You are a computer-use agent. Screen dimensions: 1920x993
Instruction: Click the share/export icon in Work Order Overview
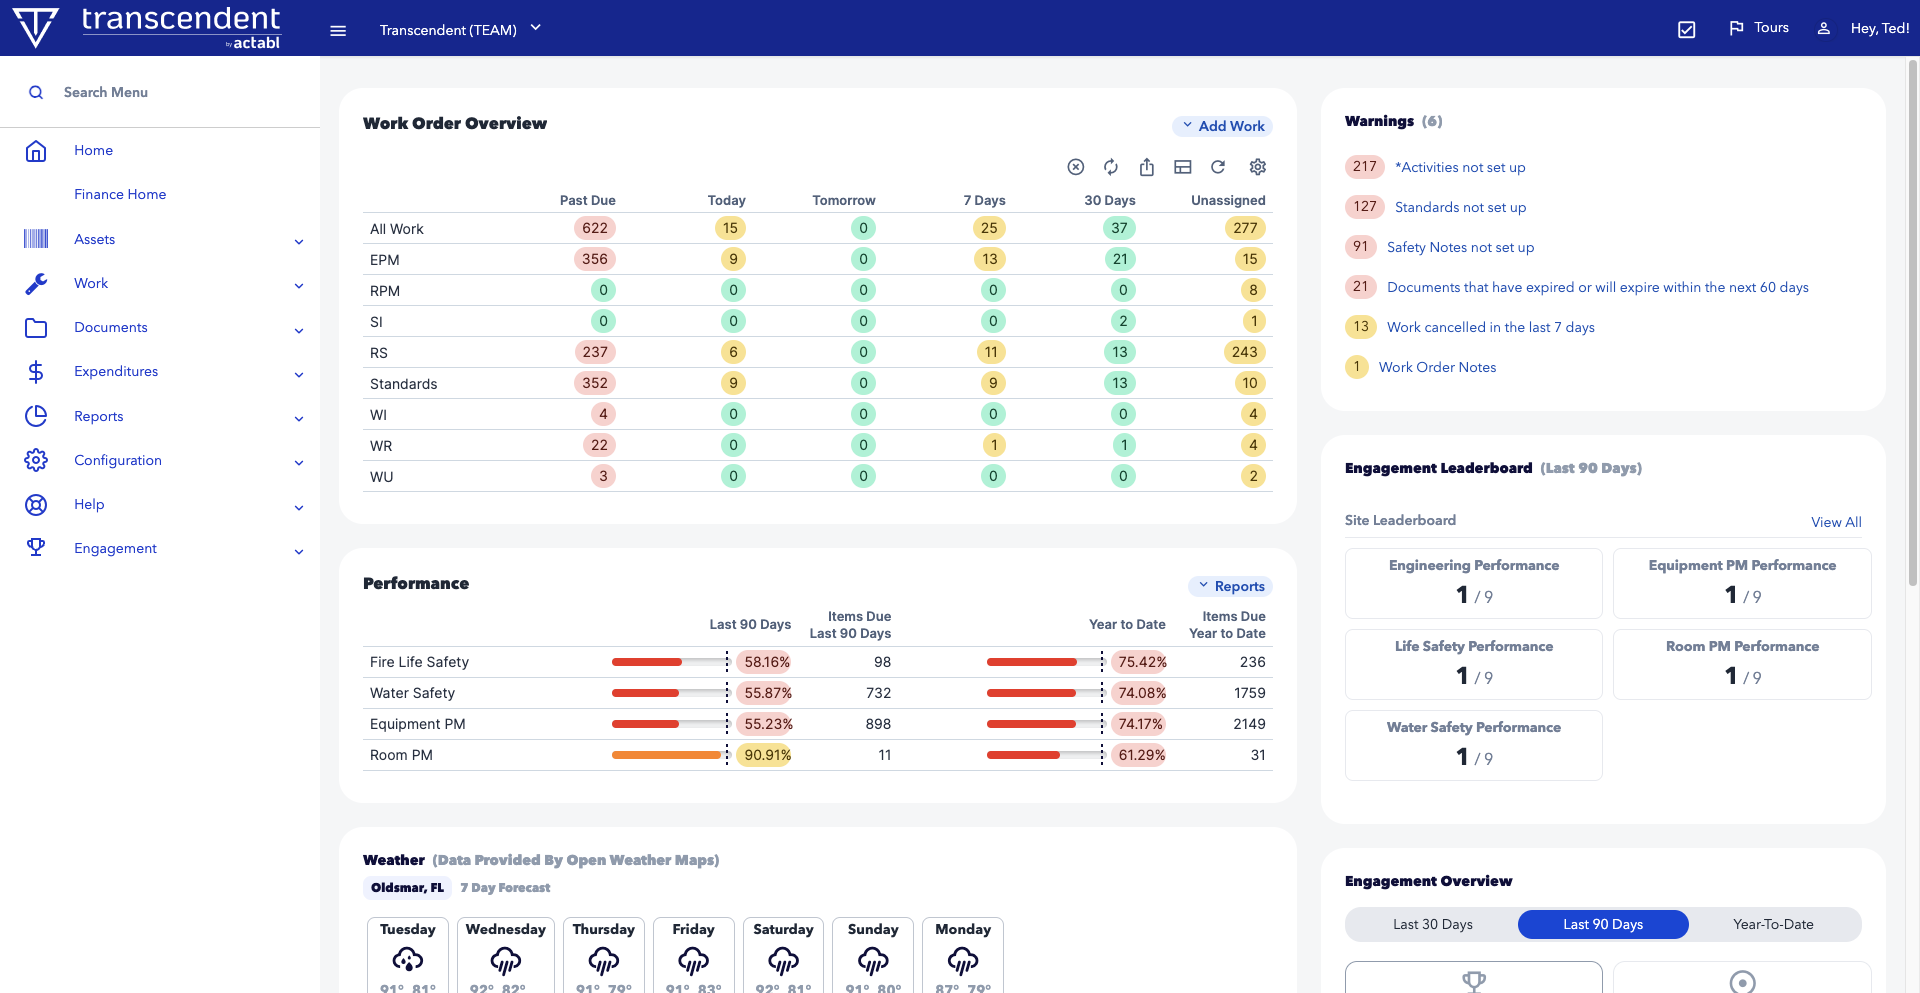[1147, 167]
